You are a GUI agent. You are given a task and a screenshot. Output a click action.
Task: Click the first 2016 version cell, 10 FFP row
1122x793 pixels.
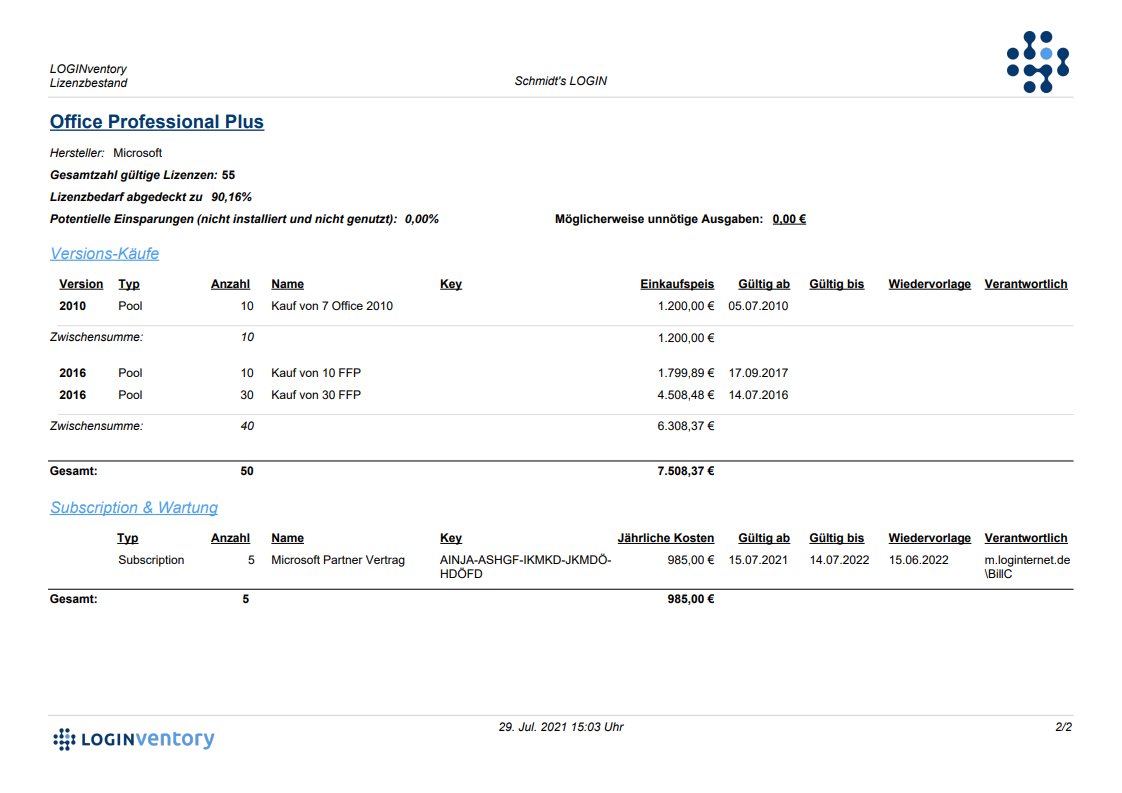coord(72,373)
